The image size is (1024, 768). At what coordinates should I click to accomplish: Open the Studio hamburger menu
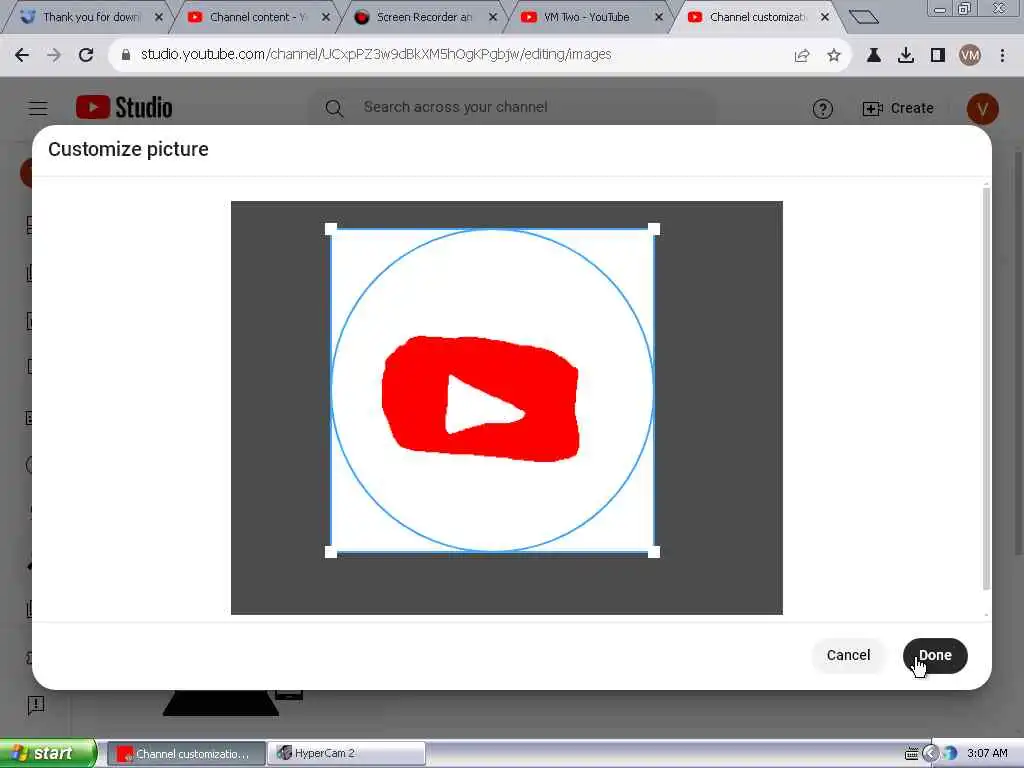pyautogui.click(x=38, y=108)
